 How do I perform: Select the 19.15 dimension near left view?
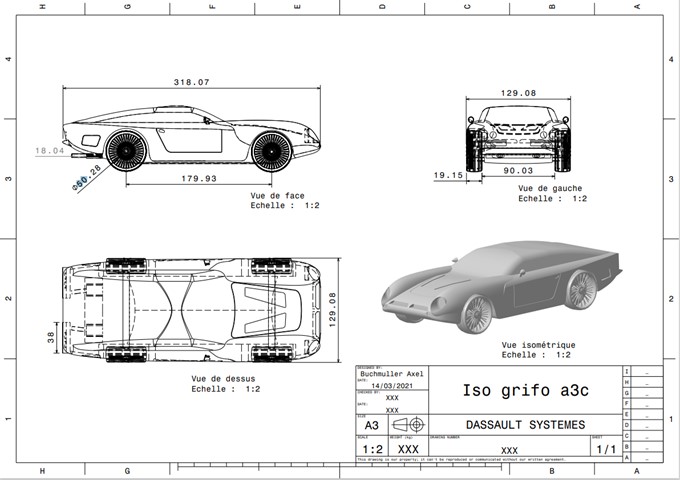pyautogui.click(x=449, y=175)
